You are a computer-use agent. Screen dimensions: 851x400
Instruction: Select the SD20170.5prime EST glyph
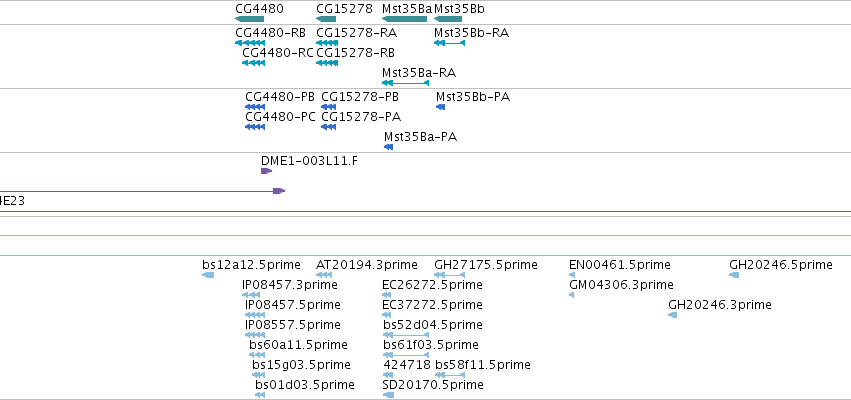[x=389, y=395]
